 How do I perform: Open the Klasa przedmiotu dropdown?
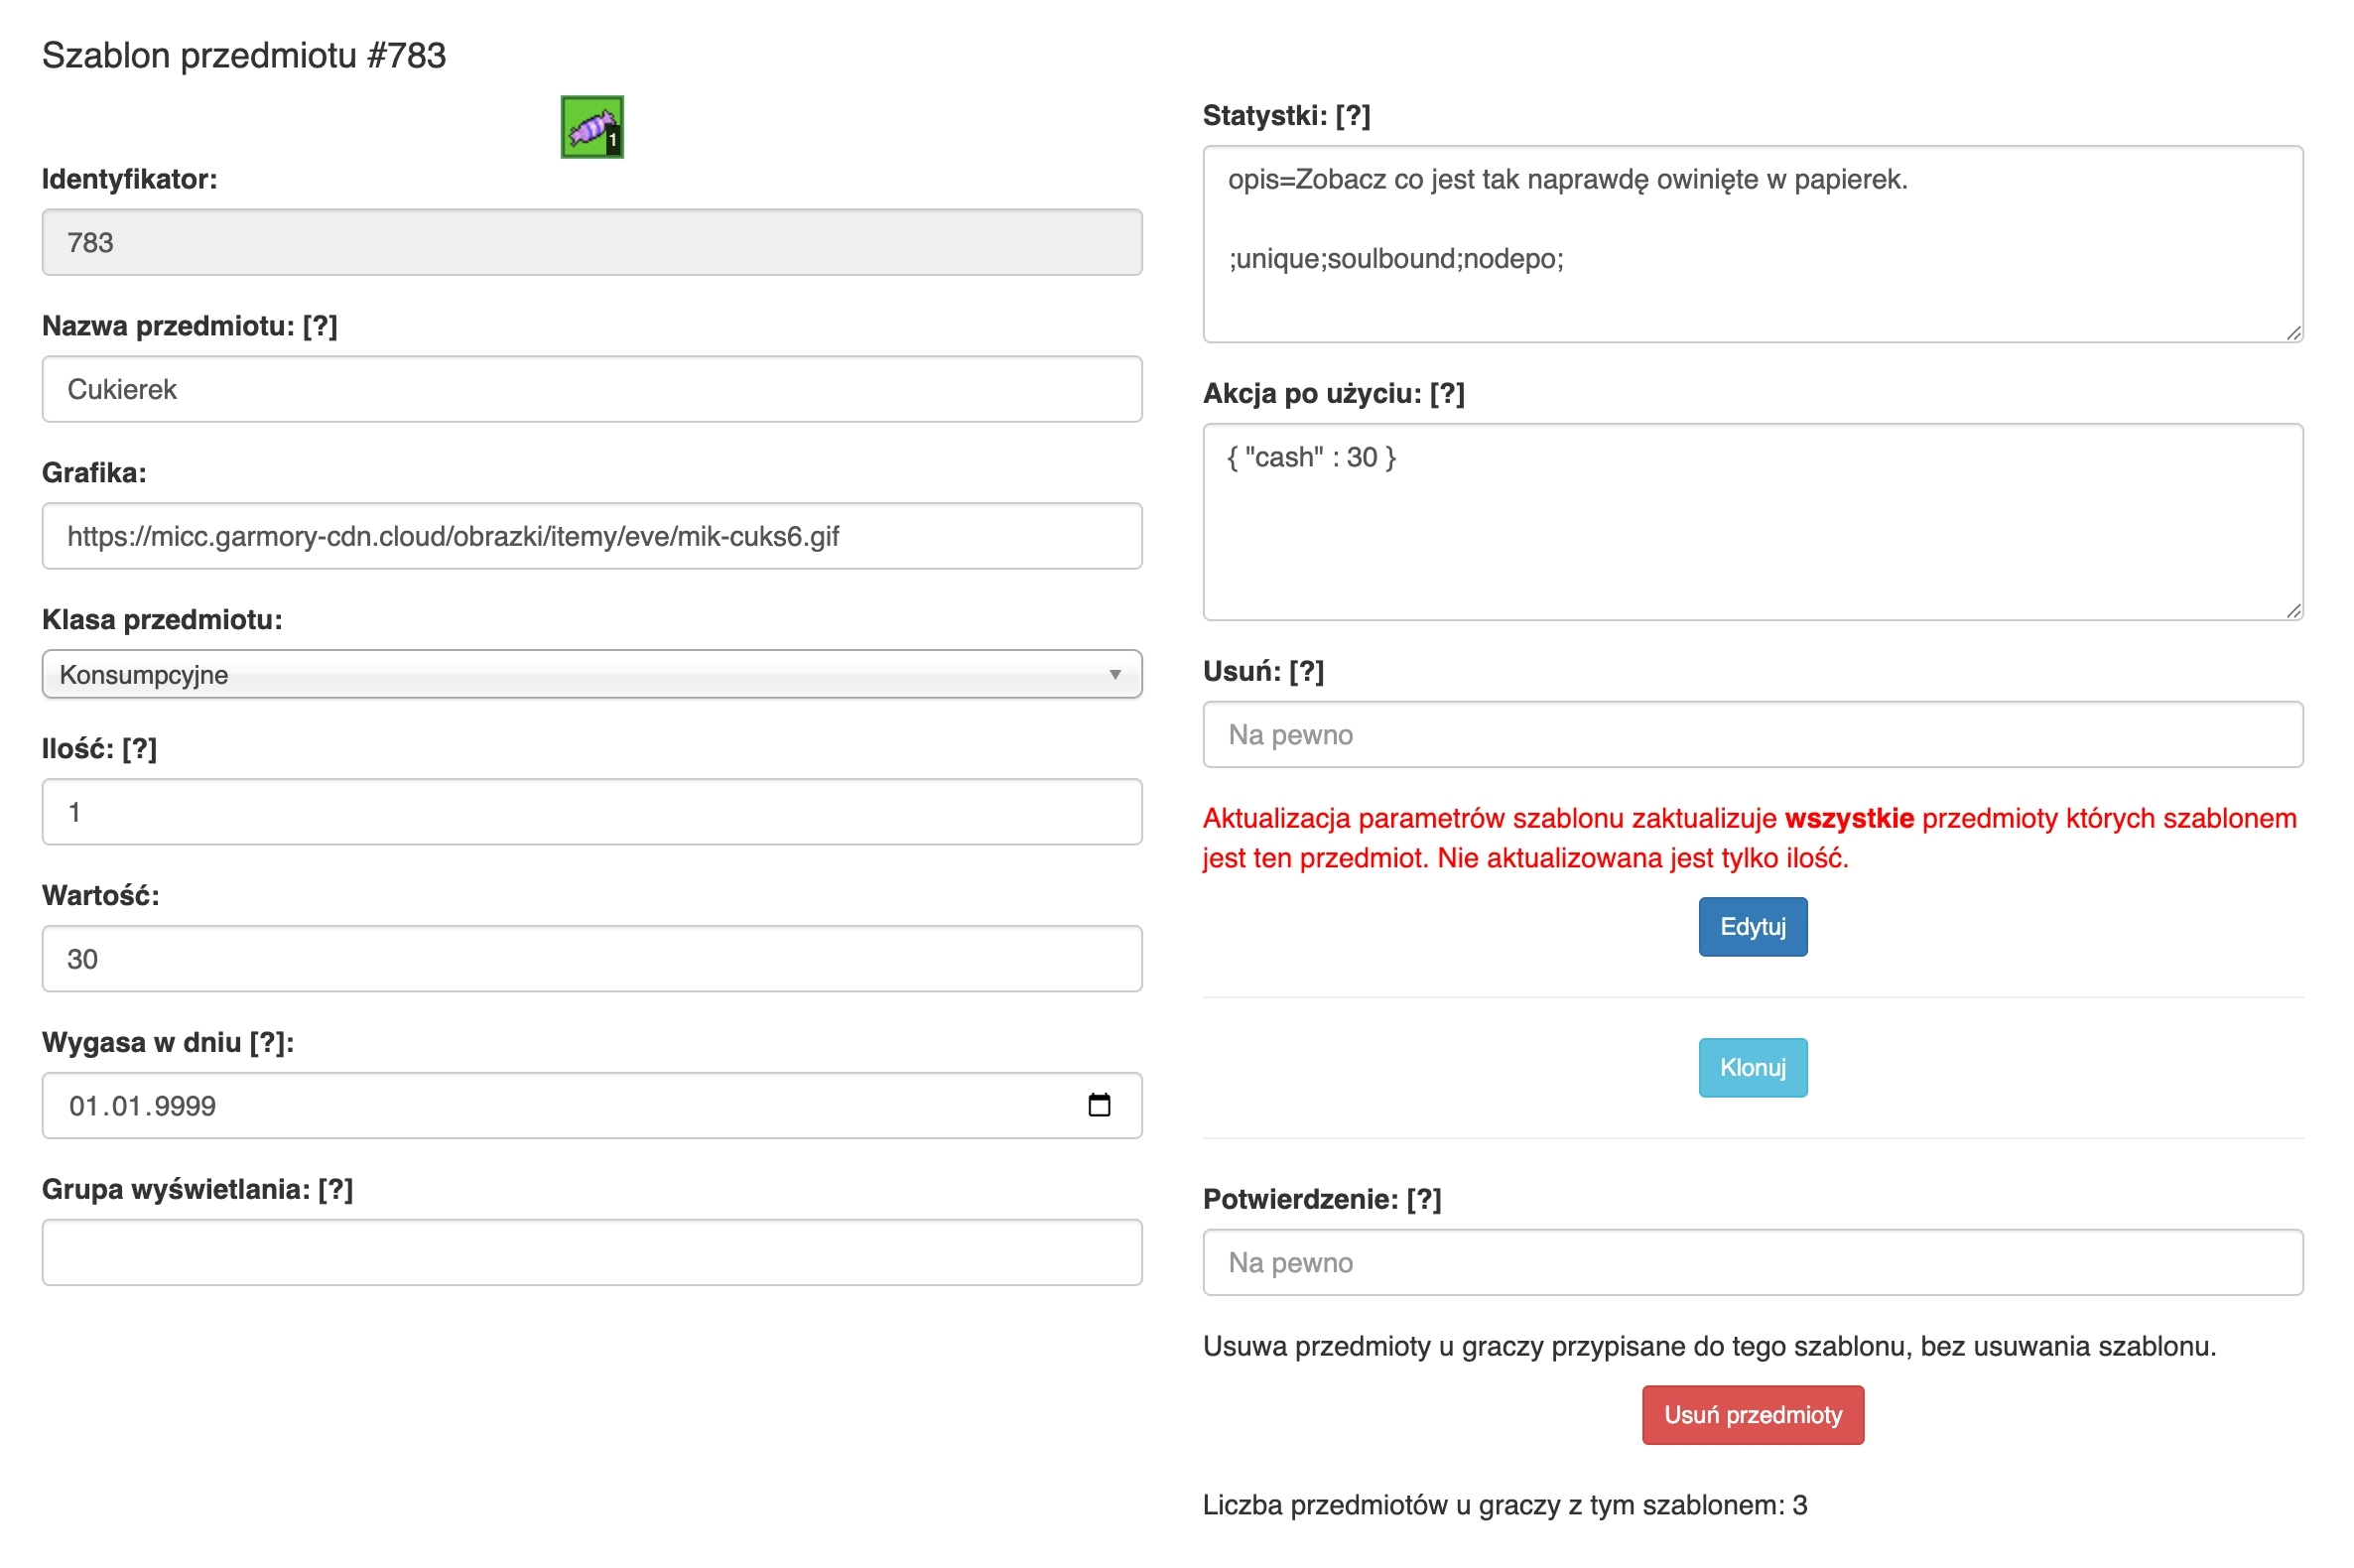(592, 674)
